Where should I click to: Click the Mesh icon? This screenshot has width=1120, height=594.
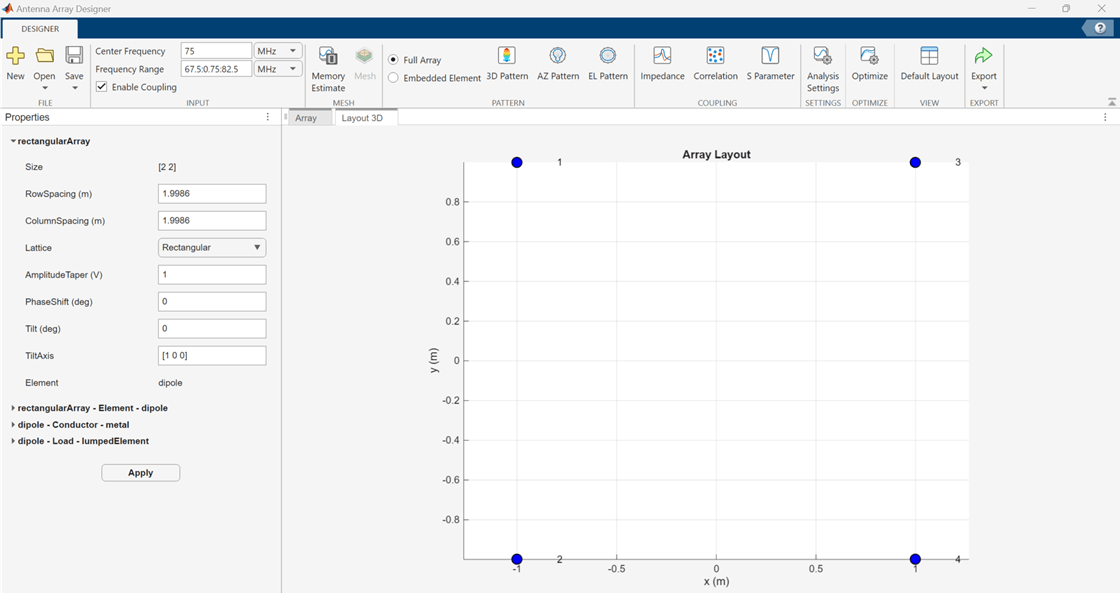click(x=364, y=56)
